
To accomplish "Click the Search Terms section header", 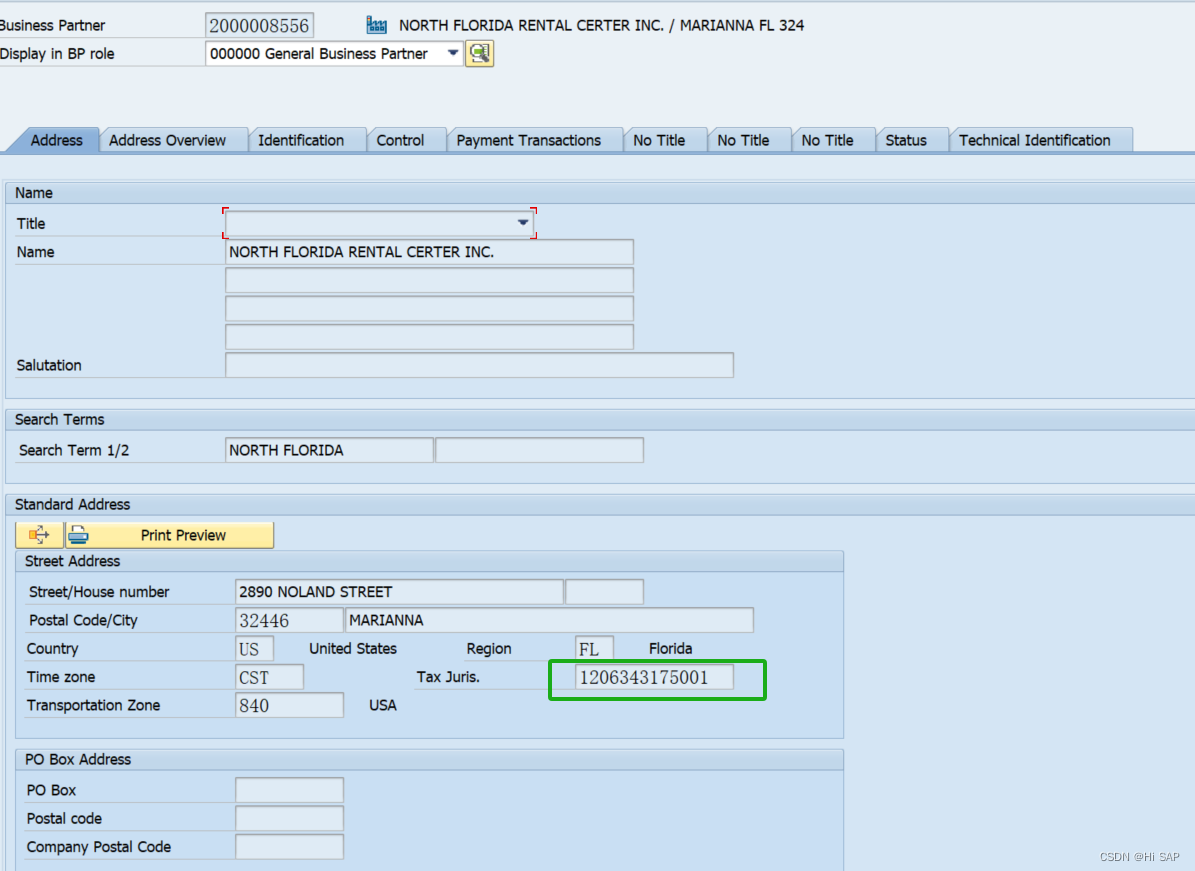I will [x=59, y=419].
